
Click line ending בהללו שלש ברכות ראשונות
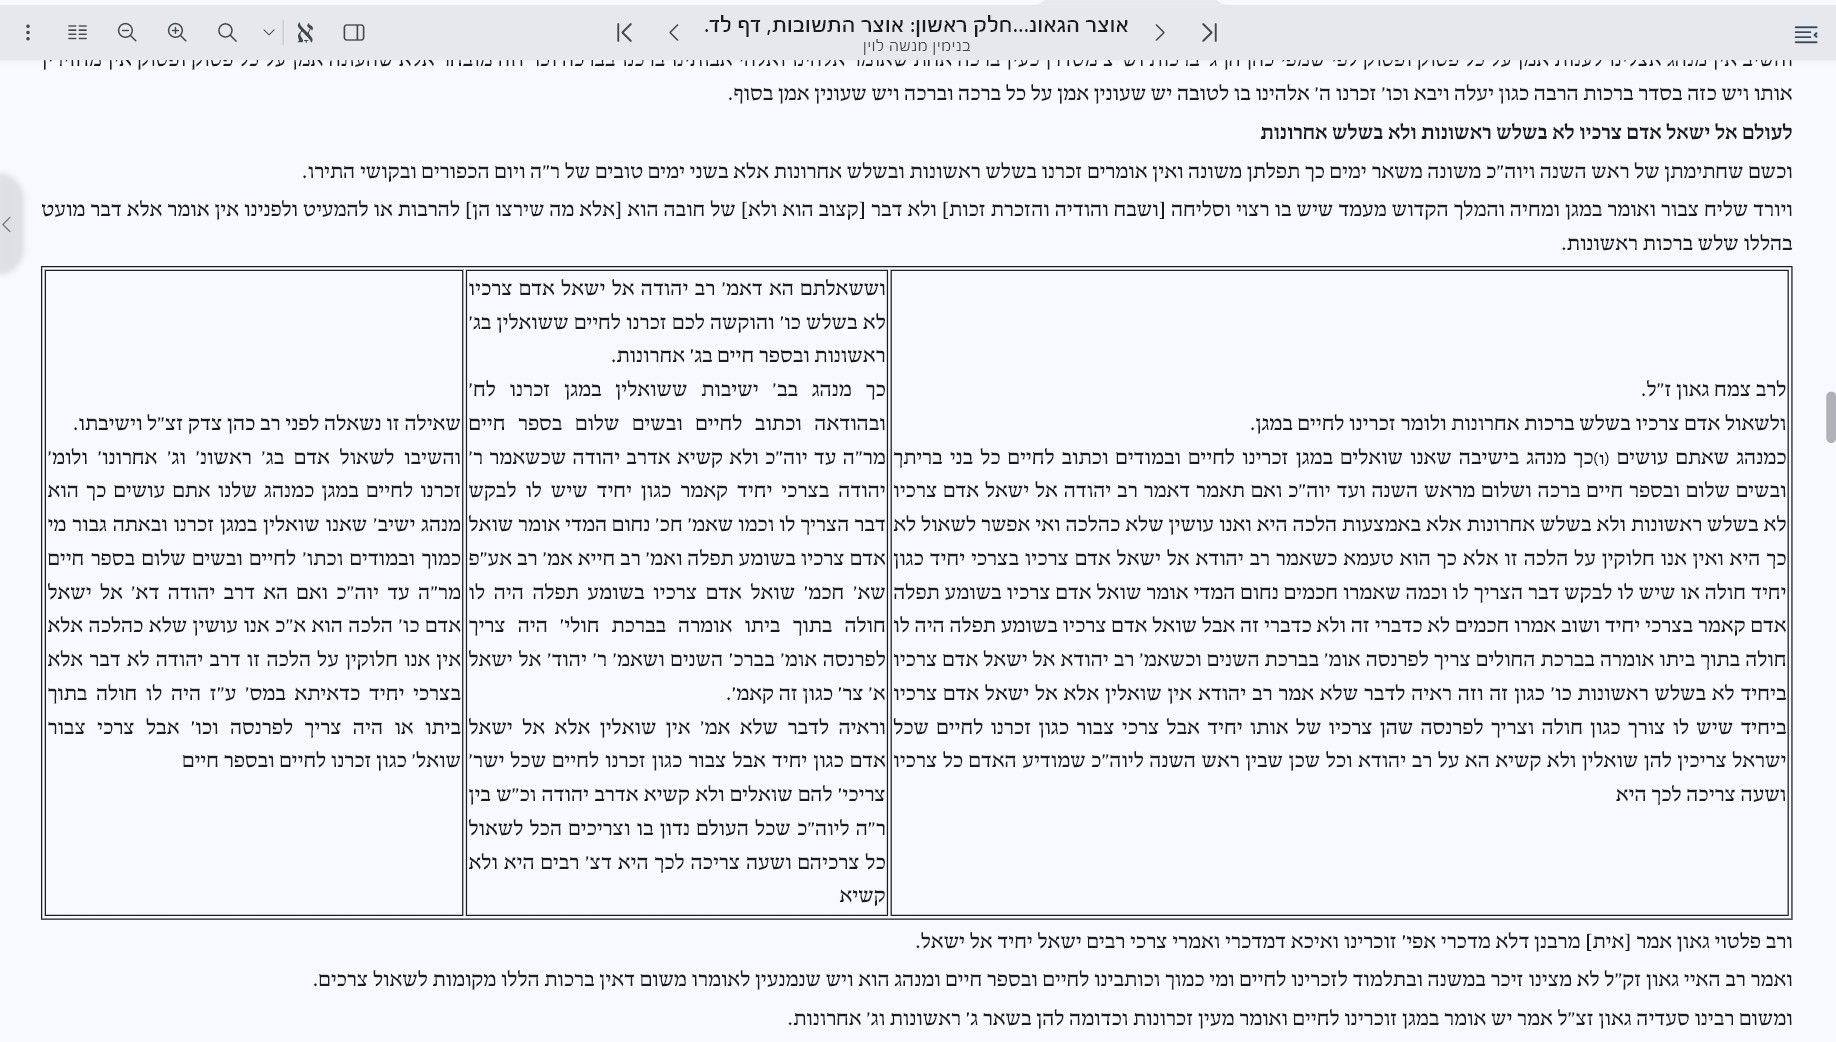pyautogui.click(x=1677, y=243)
